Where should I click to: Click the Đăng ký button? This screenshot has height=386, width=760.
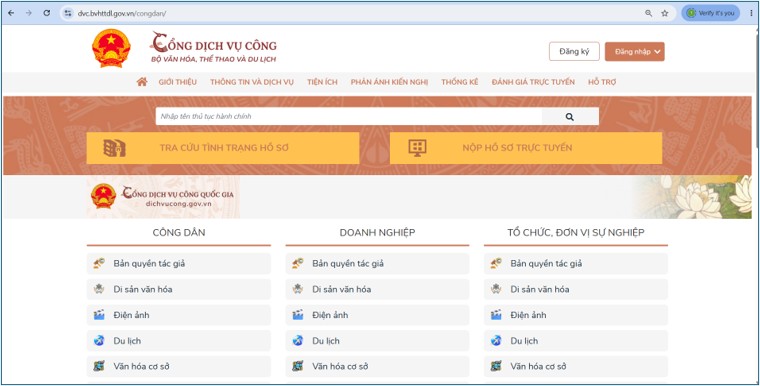coord(574,51)
